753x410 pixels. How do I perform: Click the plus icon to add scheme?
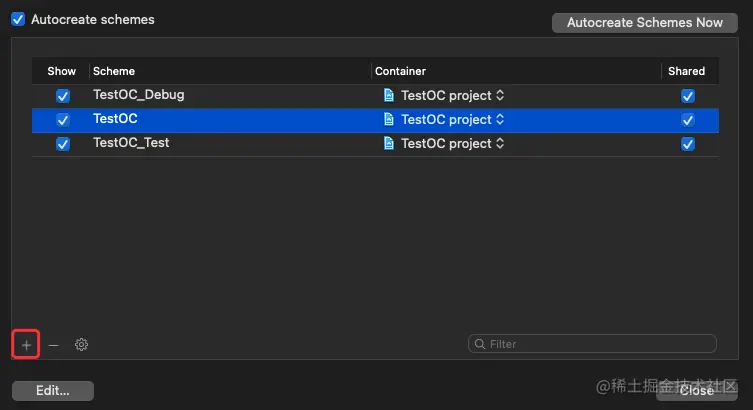26,344
